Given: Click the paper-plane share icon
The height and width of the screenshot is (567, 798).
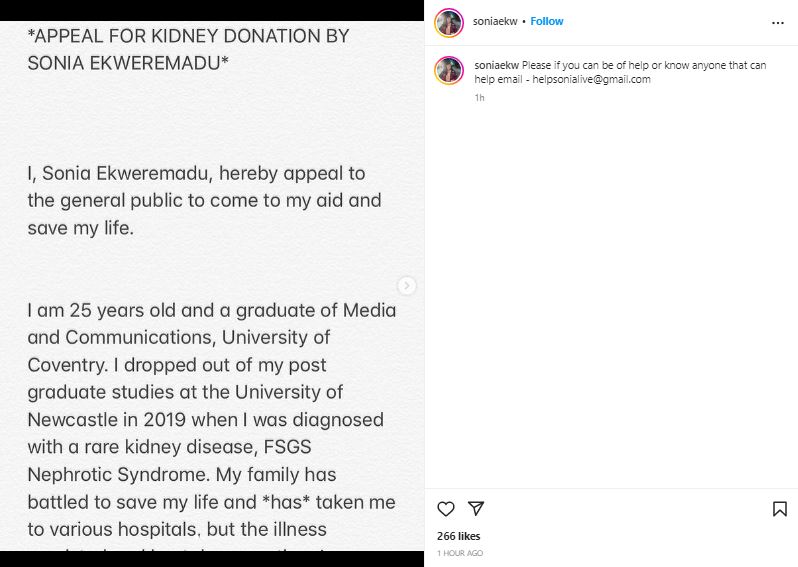Looking at the screenshot, I should [x=476, y=509].
